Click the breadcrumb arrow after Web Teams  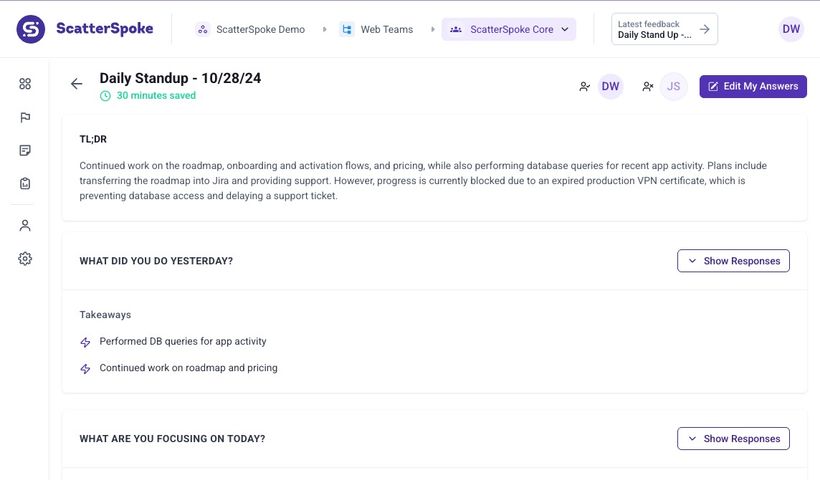click(x=432, y=29)
